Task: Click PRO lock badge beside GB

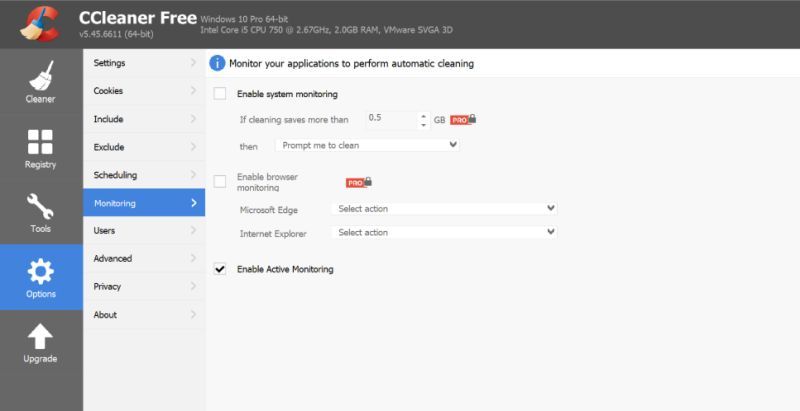Action: click(x=463, y=119)
